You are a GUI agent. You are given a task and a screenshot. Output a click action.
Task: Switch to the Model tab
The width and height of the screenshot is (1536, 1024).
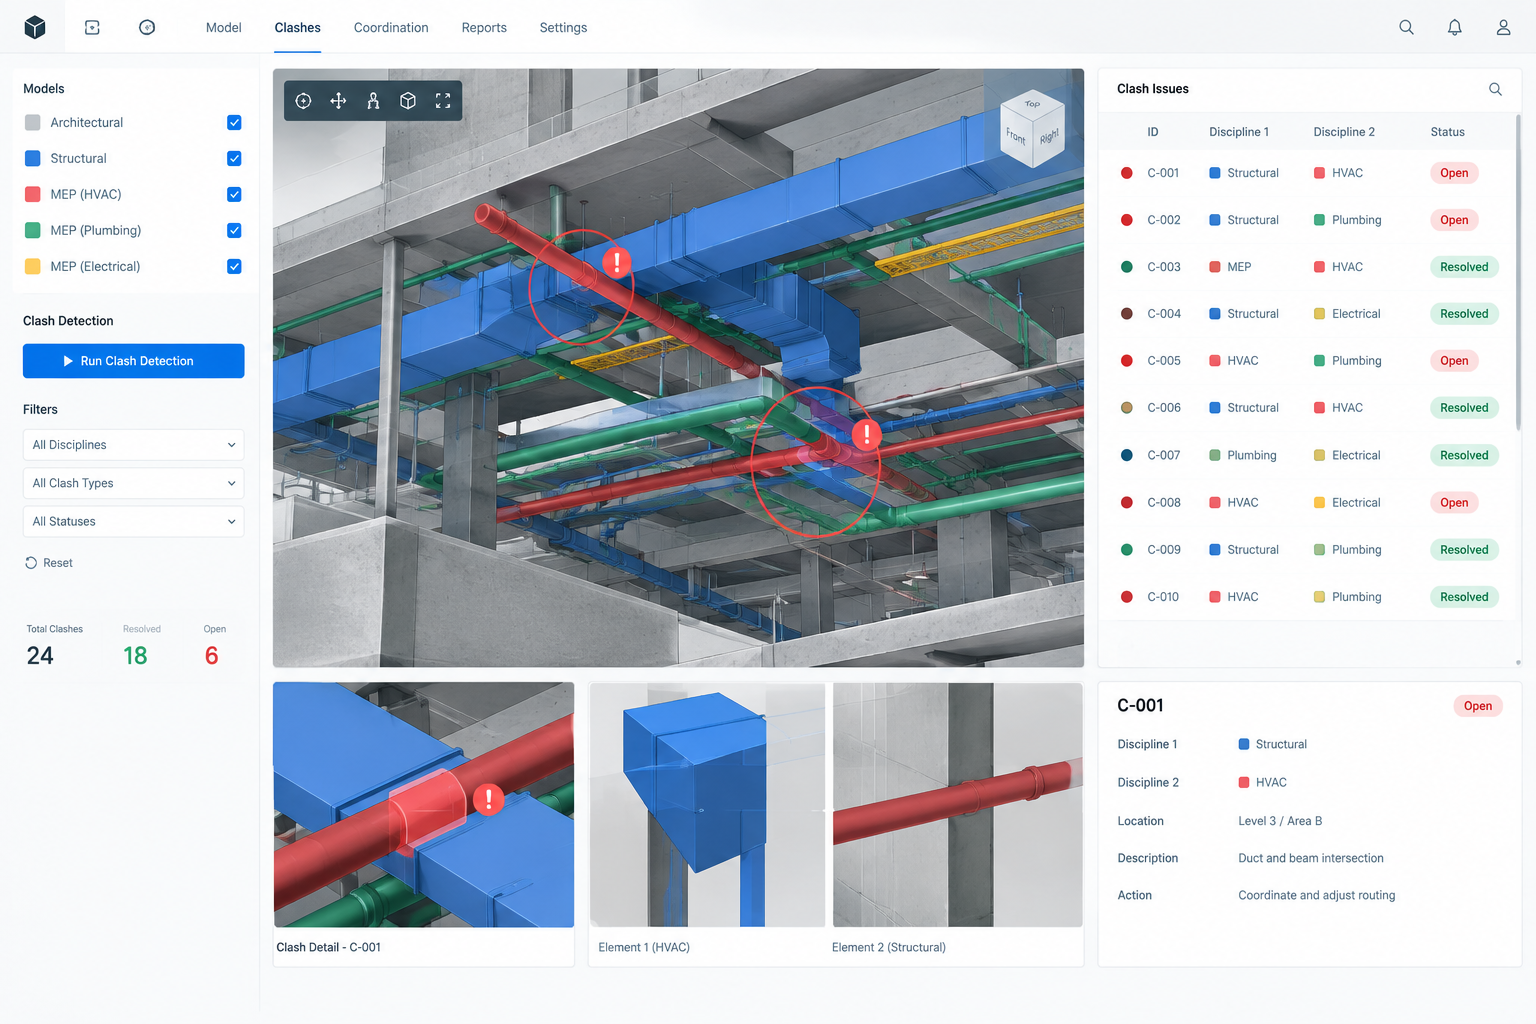tap(223, 28)
